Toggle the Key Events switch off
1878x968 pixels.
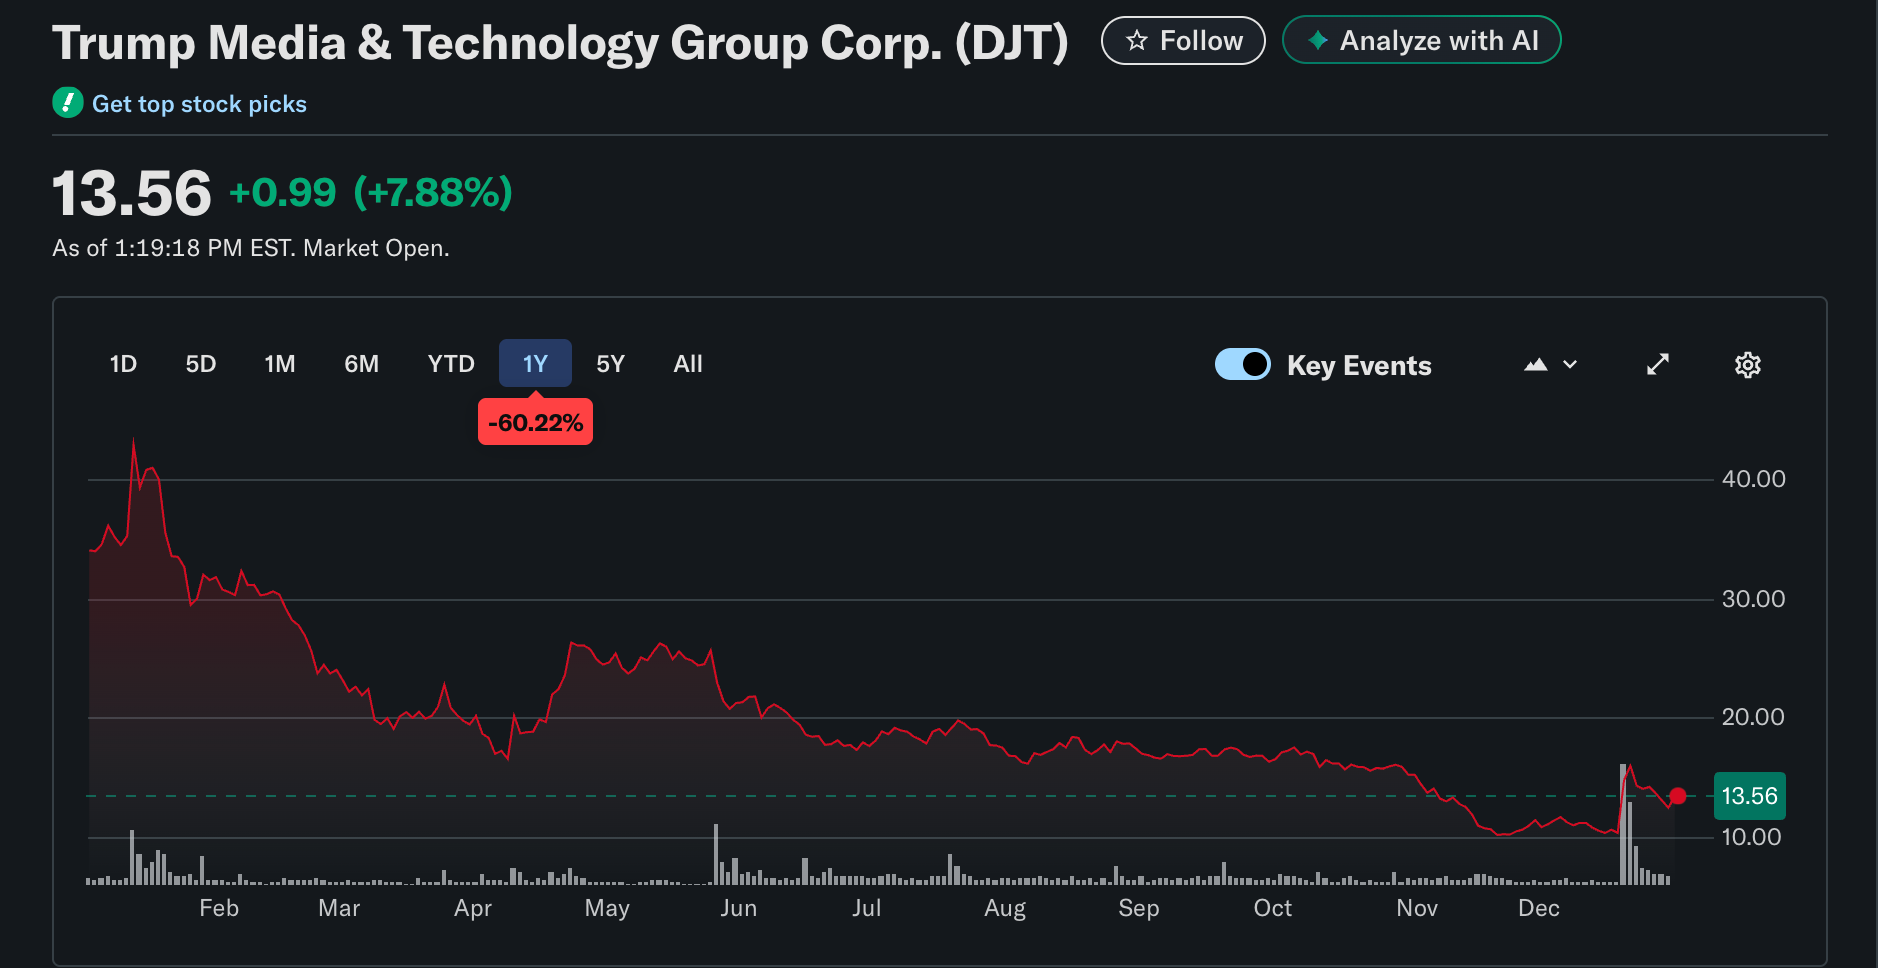[1242, 364]
